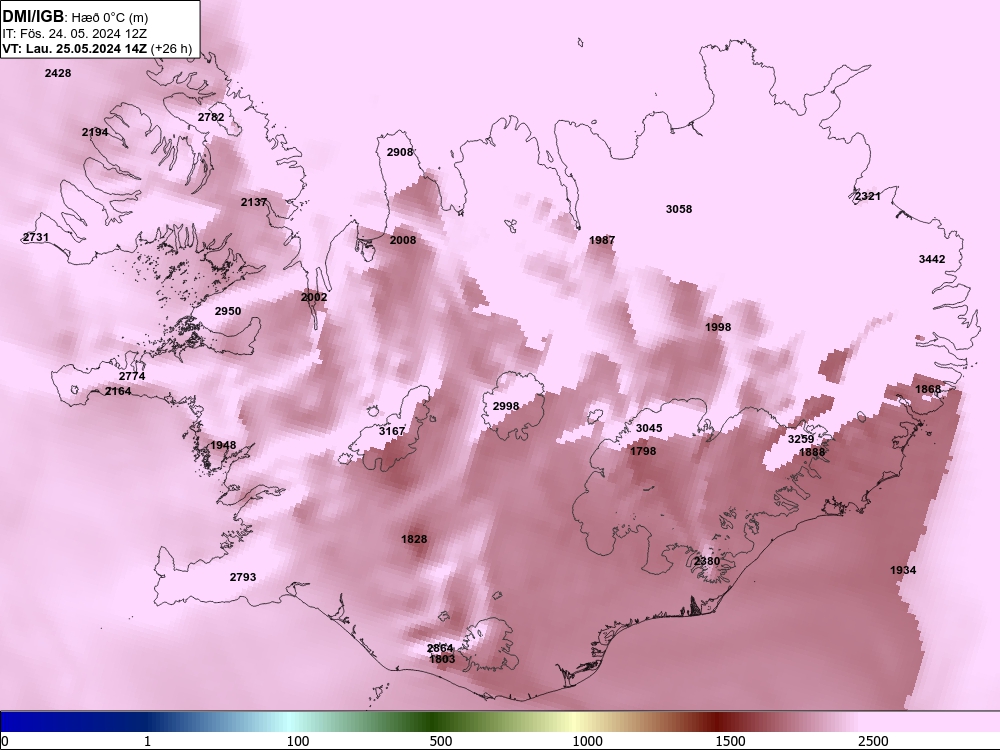Click the map value 2164
Viewport: 1000px width, 750px height.
(118, 392)
